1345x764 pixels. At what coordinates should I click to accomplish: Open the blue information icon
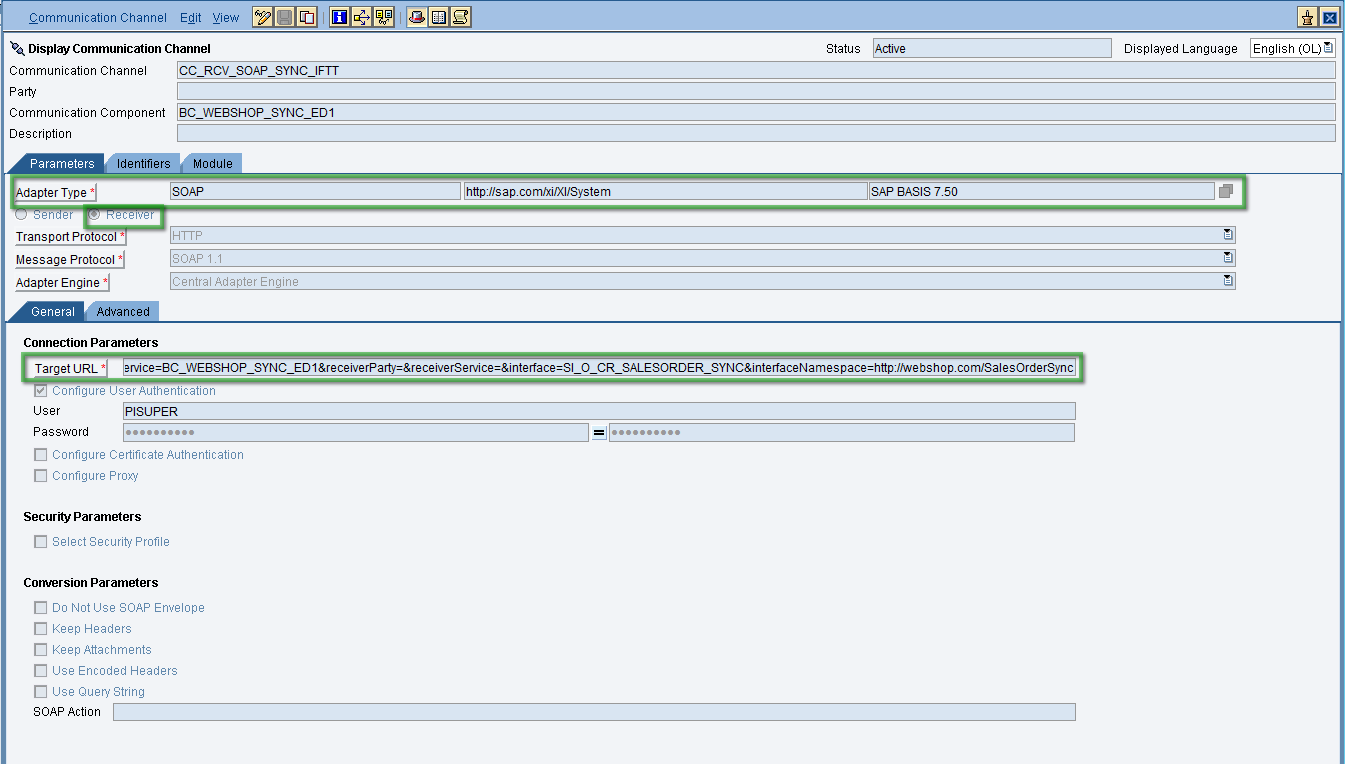pos(339,17)
